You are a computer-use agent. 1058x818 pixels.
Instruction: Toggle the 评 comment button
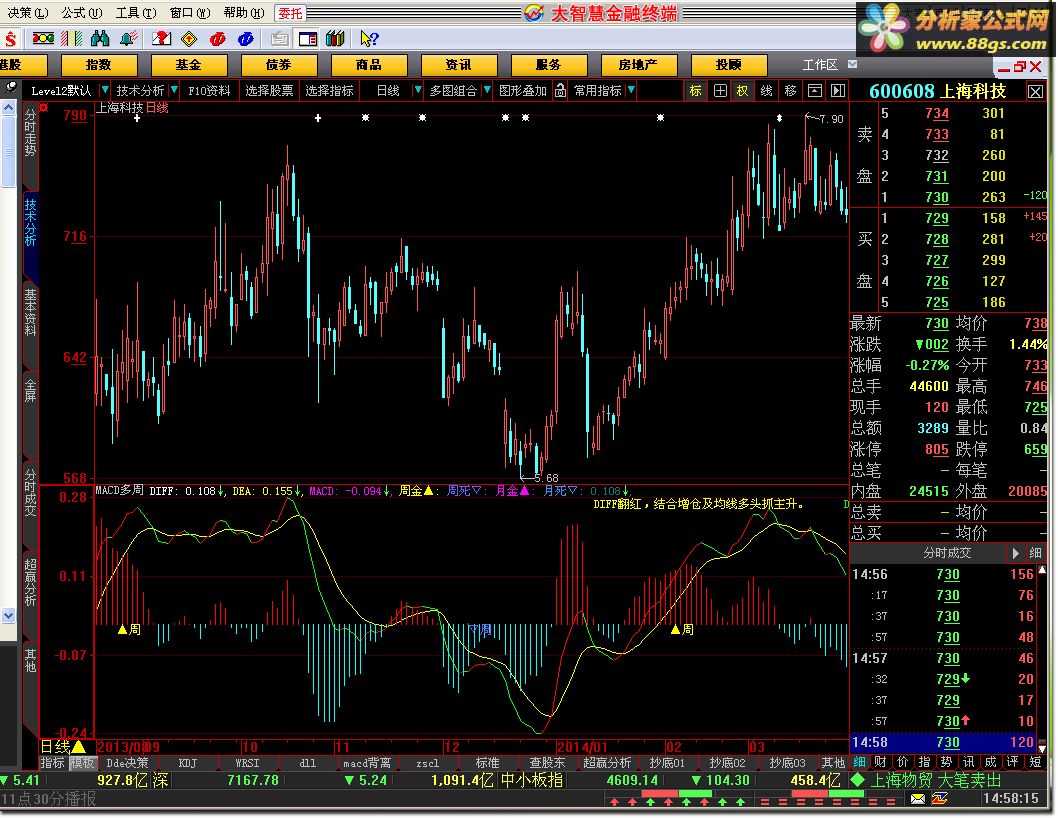coord(1013,762)
